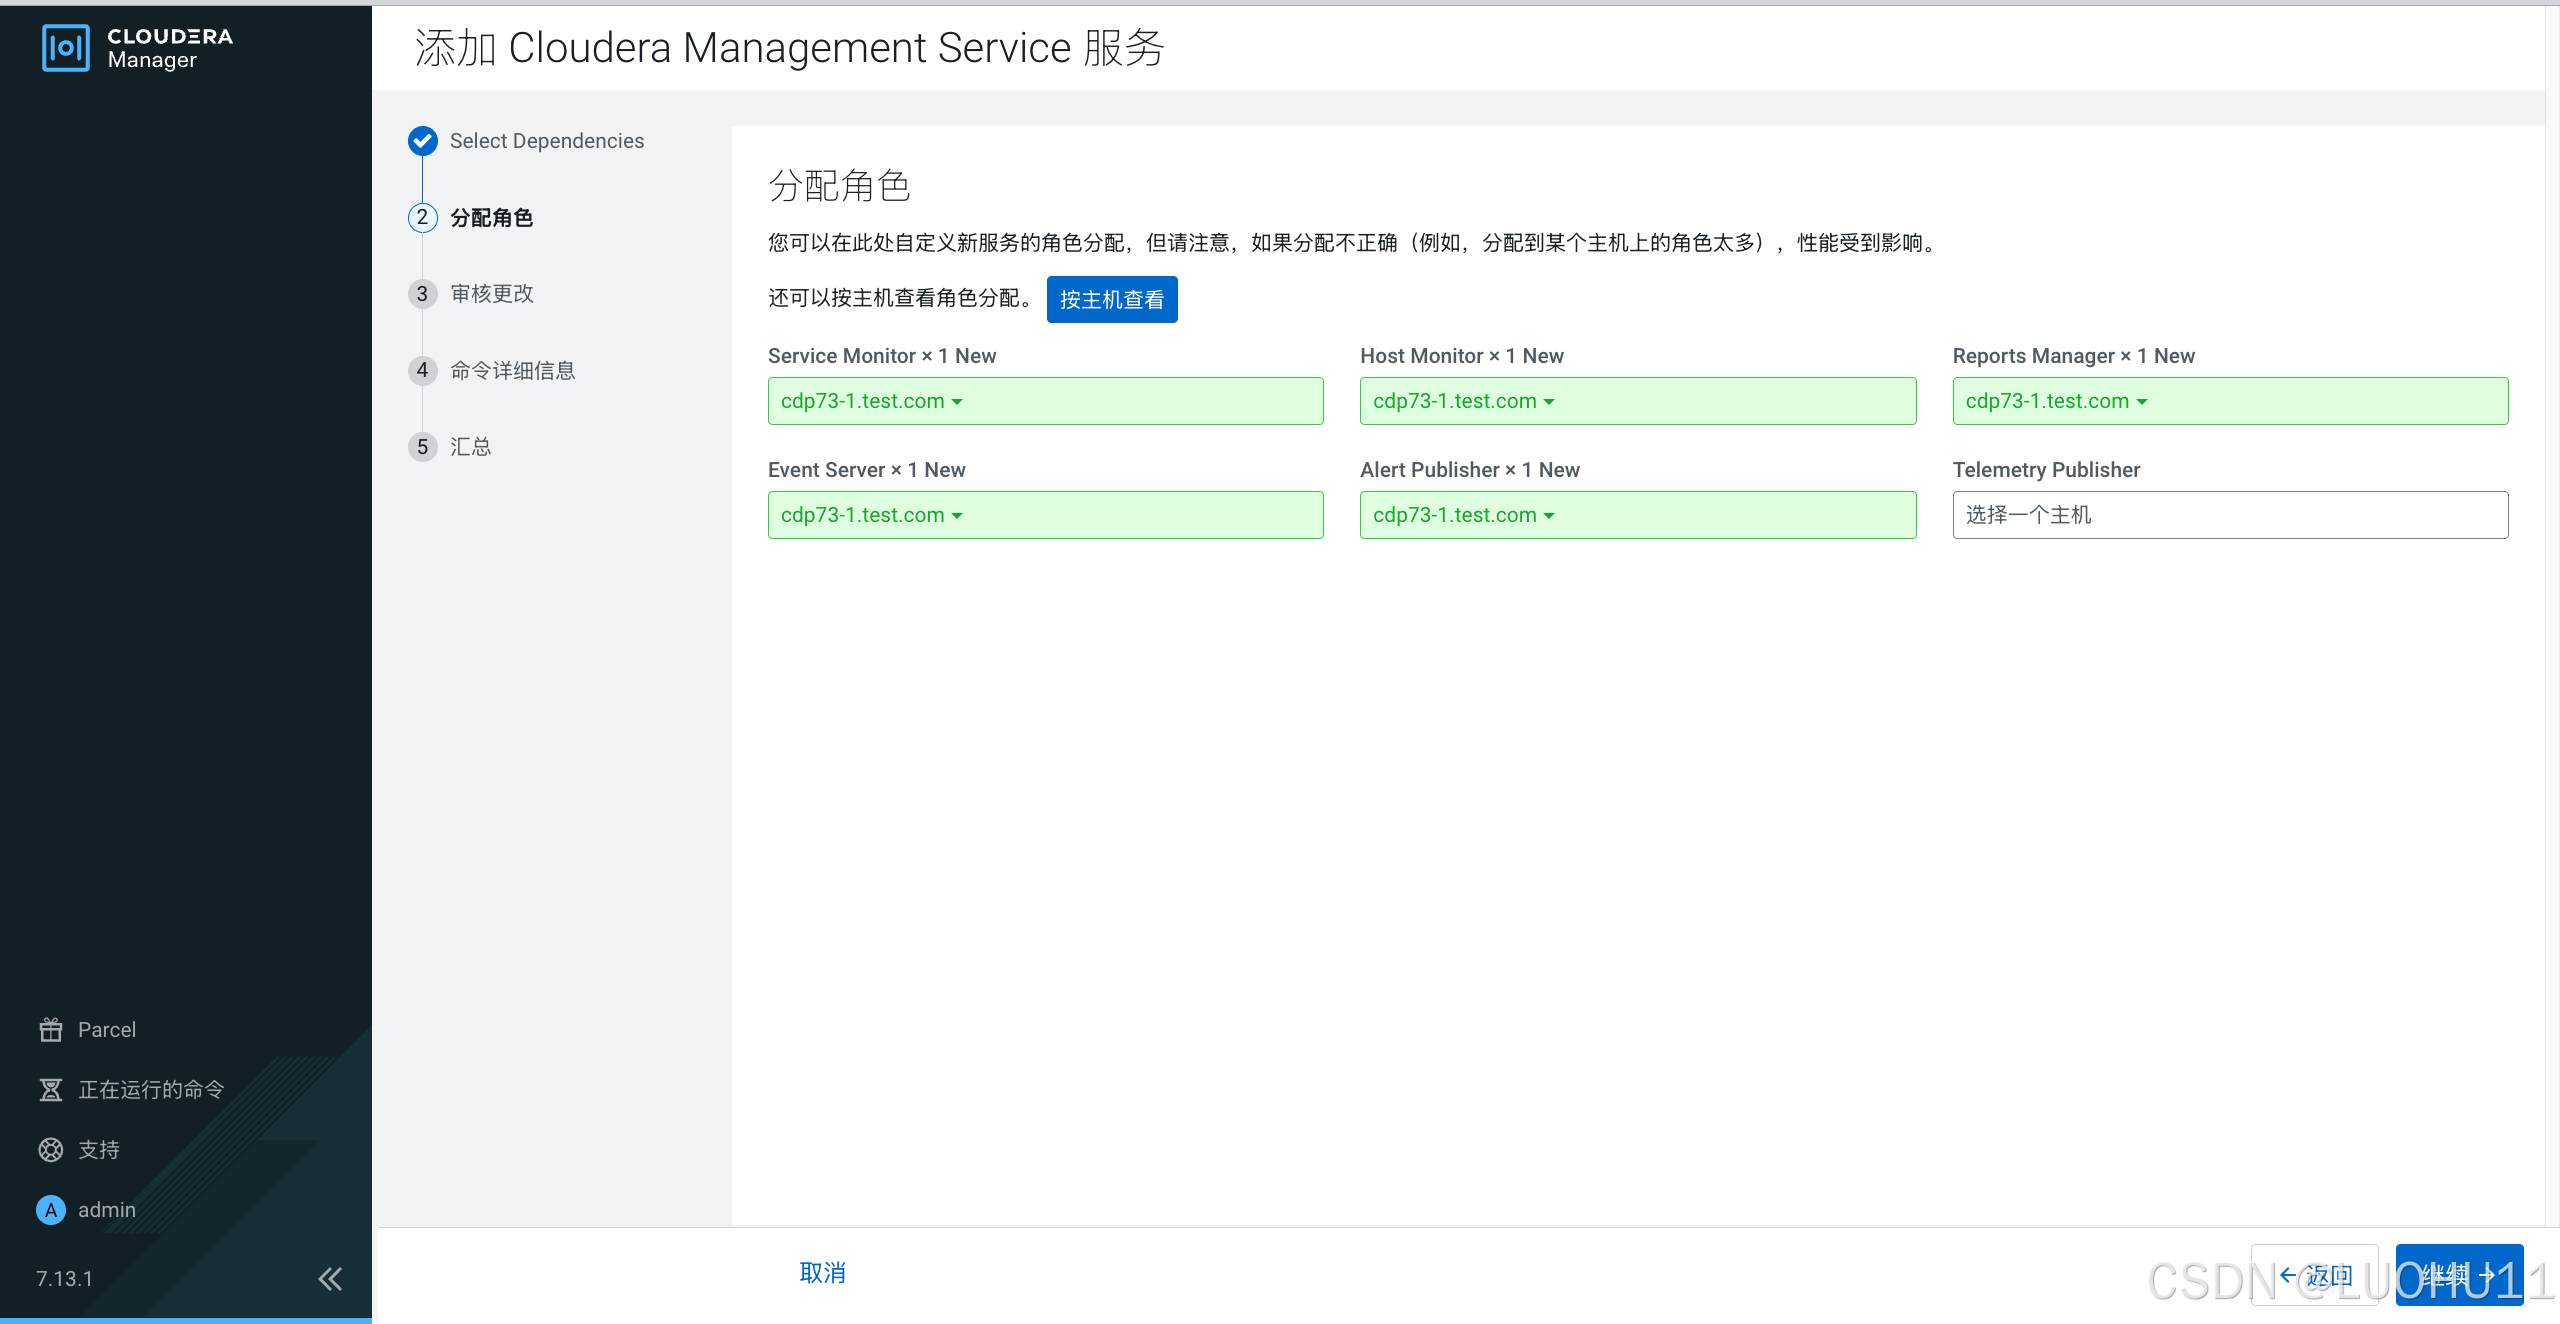Image resolution: width=2560 pixels, height=1324 pixels.
Task: Open support lifebuoy icon
Action: tap(51, 1150)
